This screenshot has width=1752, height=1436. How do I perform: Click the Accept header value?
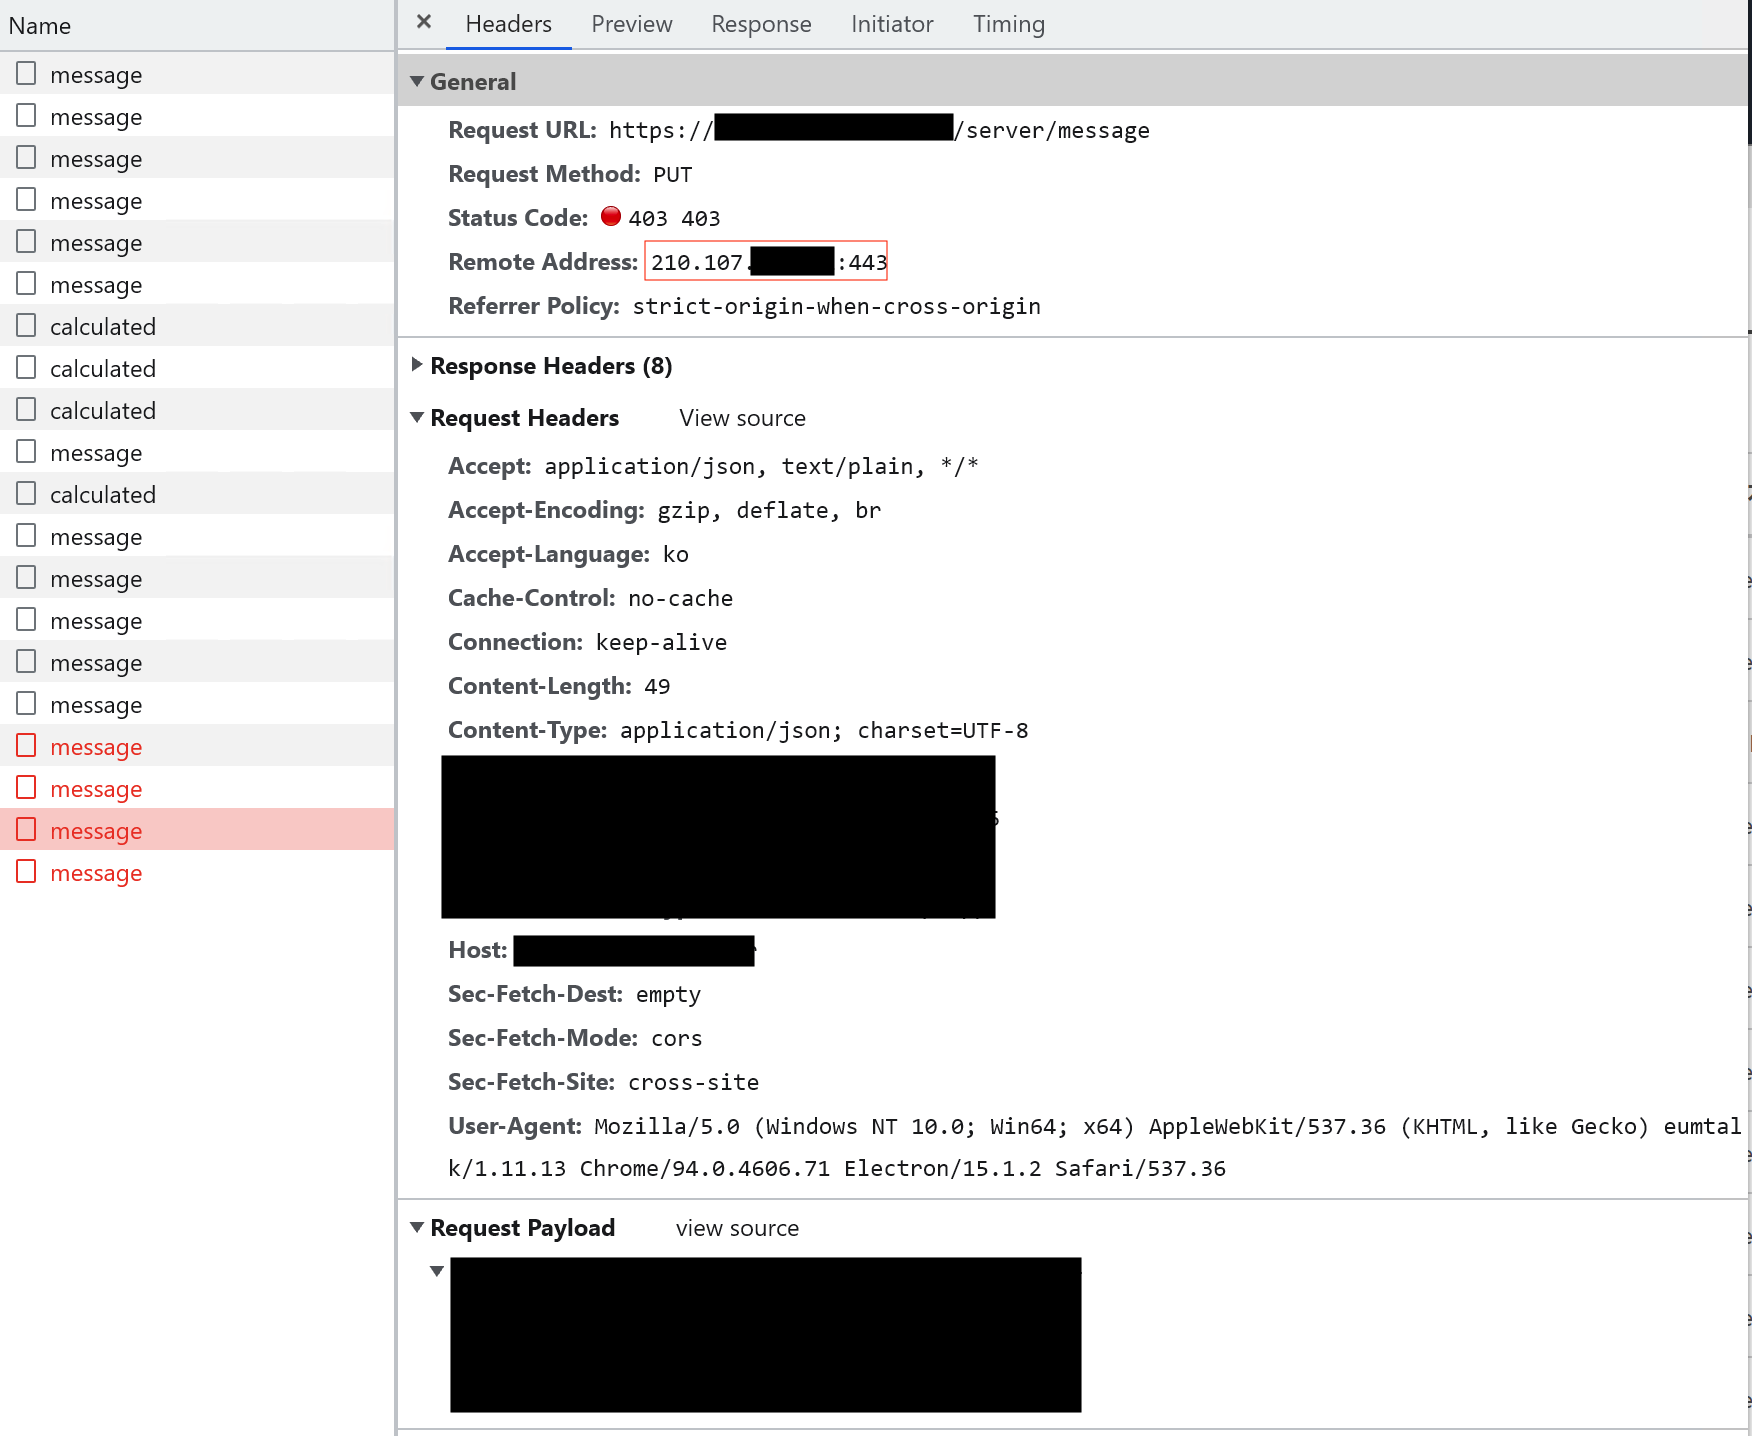761,466
